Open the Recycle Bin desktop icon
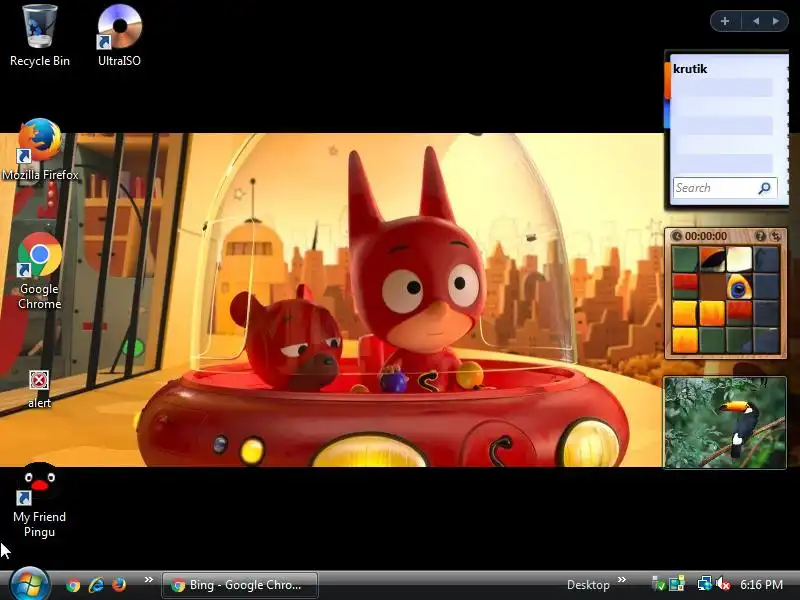 coord(39,36)
